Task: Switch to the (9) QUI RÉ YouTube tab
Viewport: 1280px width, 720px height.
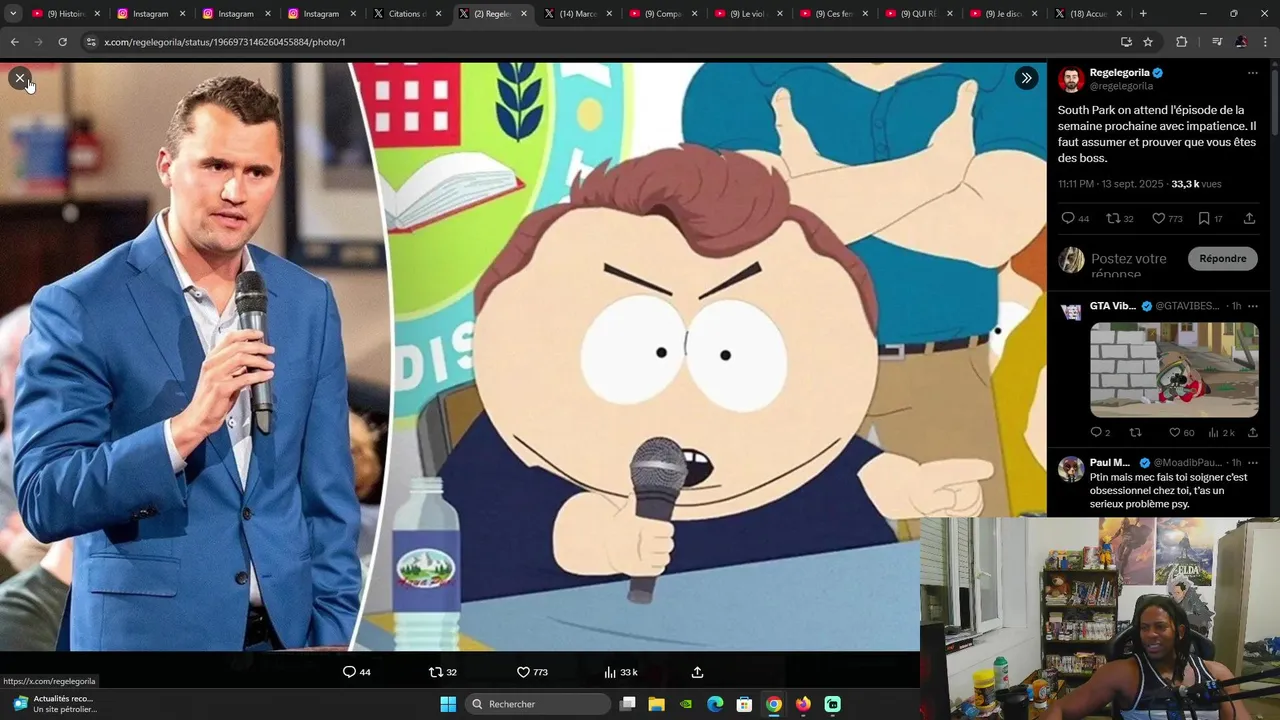Action: coord(919,14)
